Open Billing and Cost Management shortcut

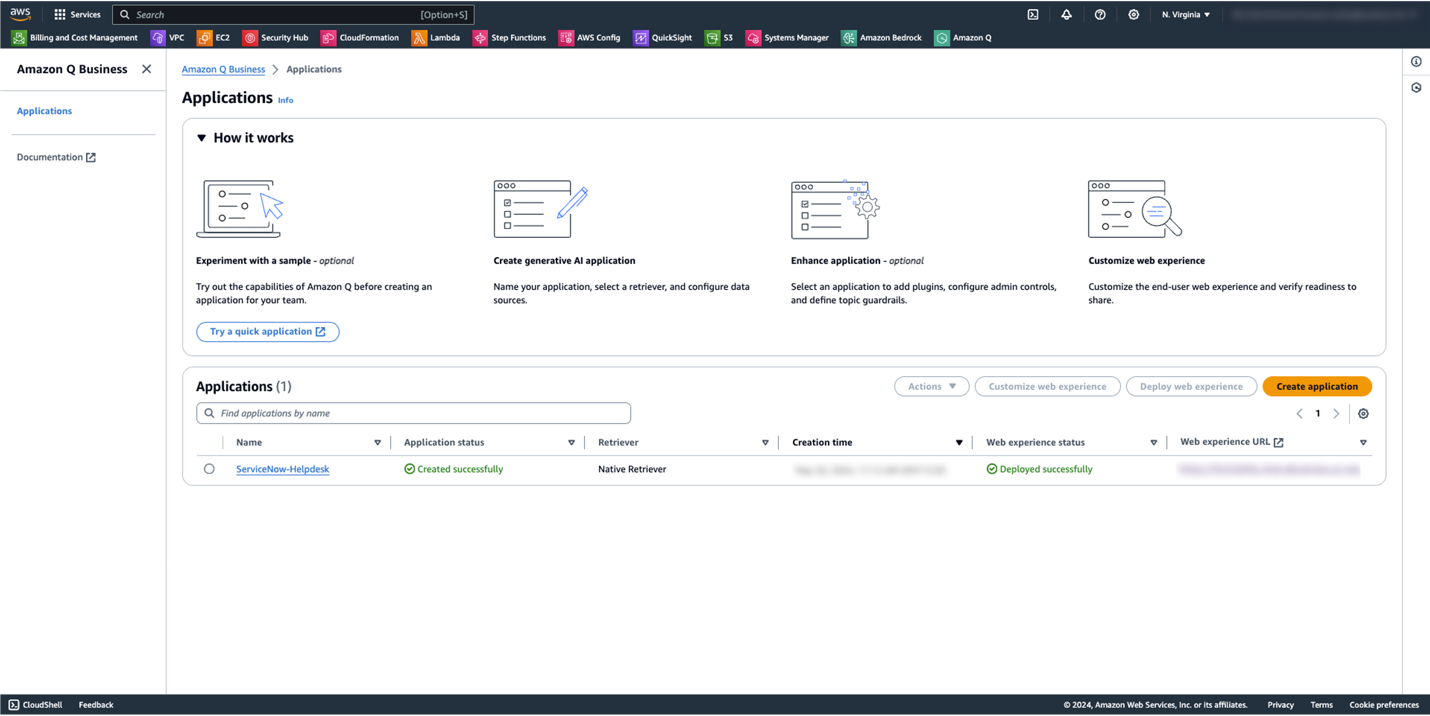coord(75,38)
